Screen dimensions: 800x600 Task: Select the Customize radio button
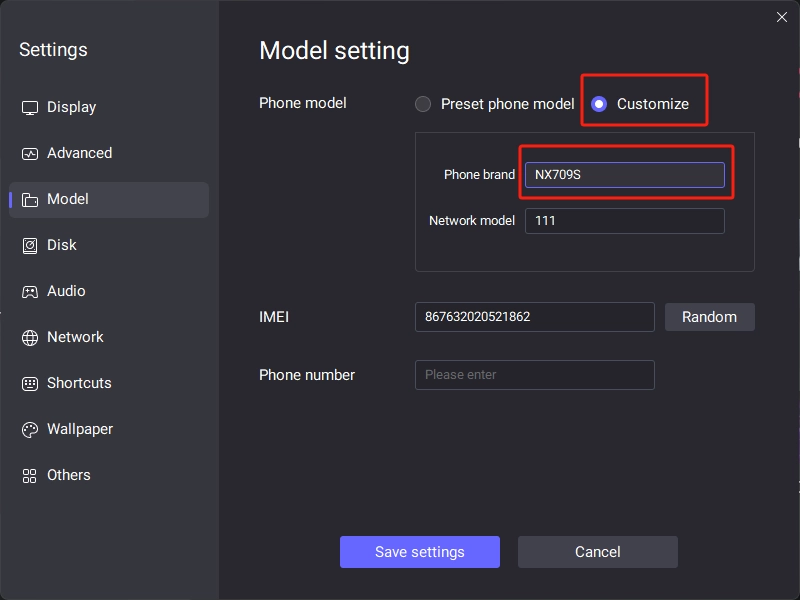[x=598, y=104]
